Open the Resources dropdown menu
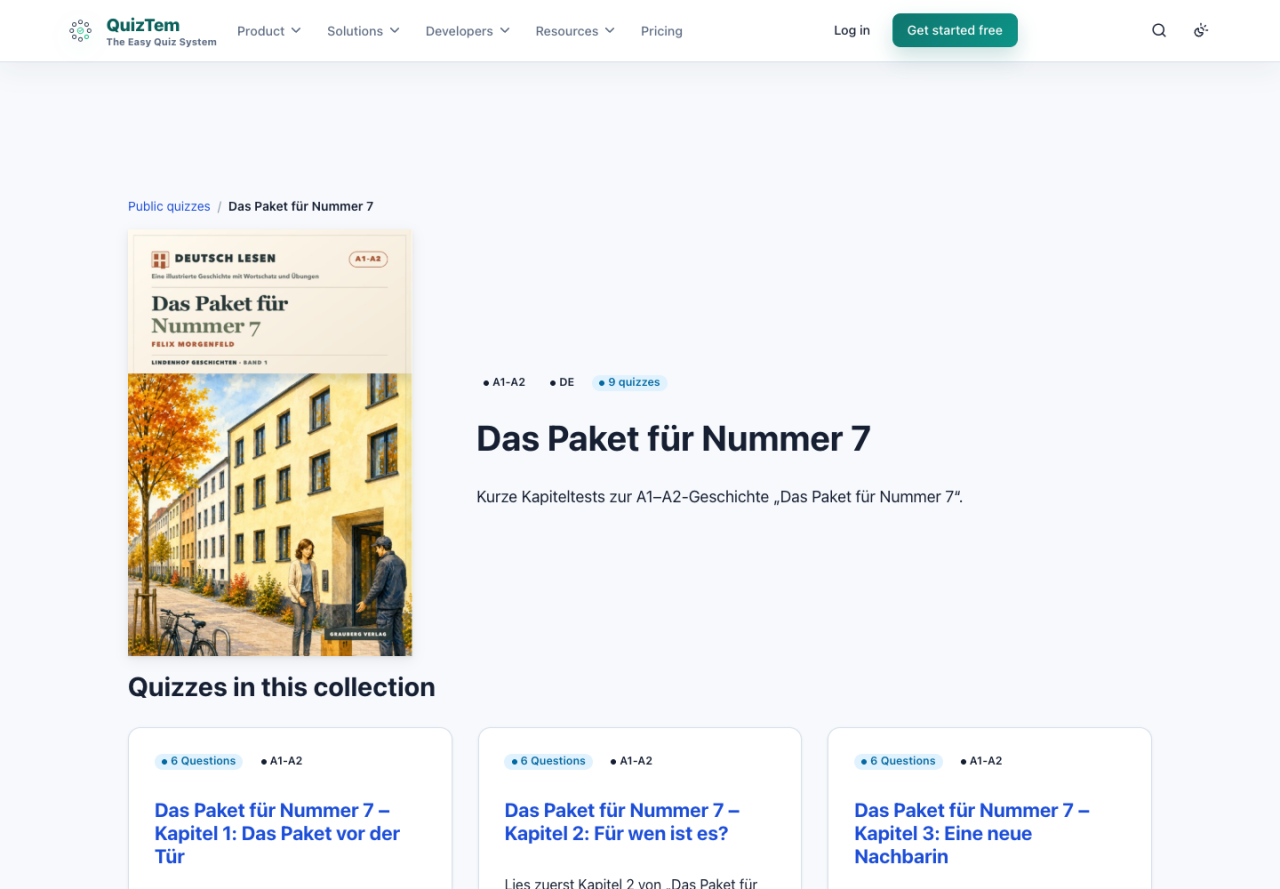 pos(575,31)
